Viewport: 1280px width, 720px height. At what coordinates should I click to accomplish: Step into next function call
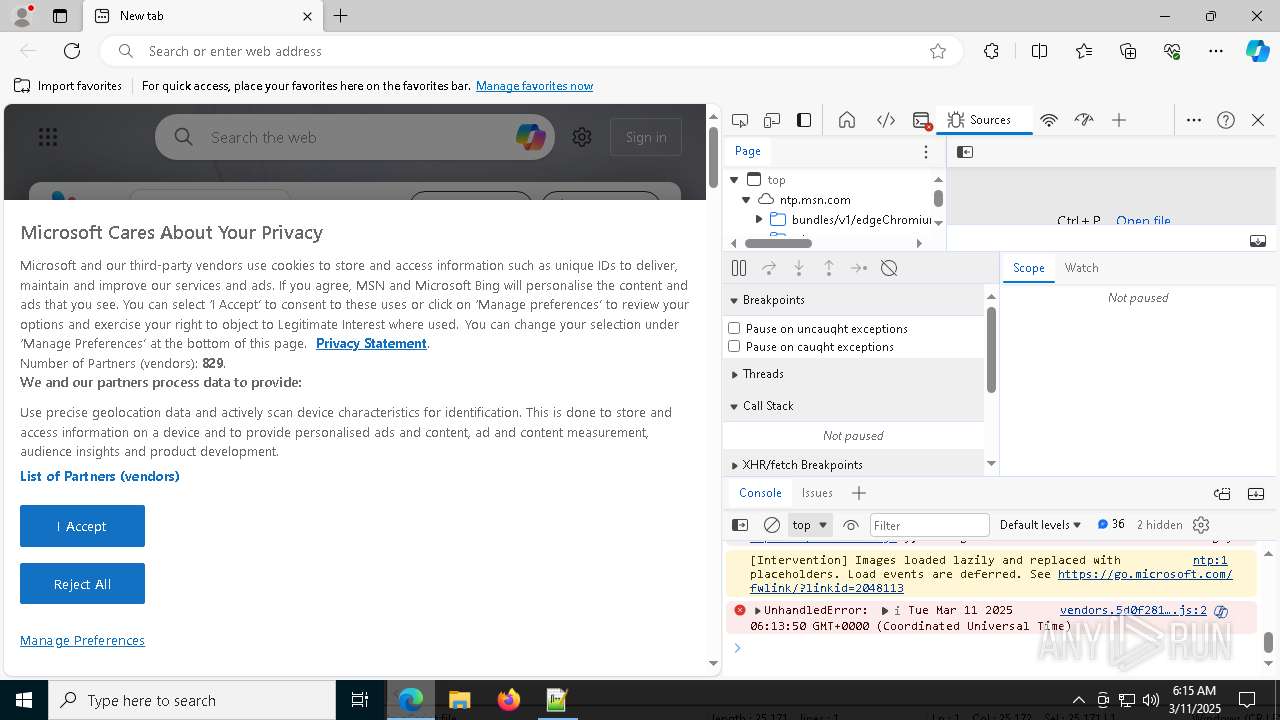coord(799,268)
